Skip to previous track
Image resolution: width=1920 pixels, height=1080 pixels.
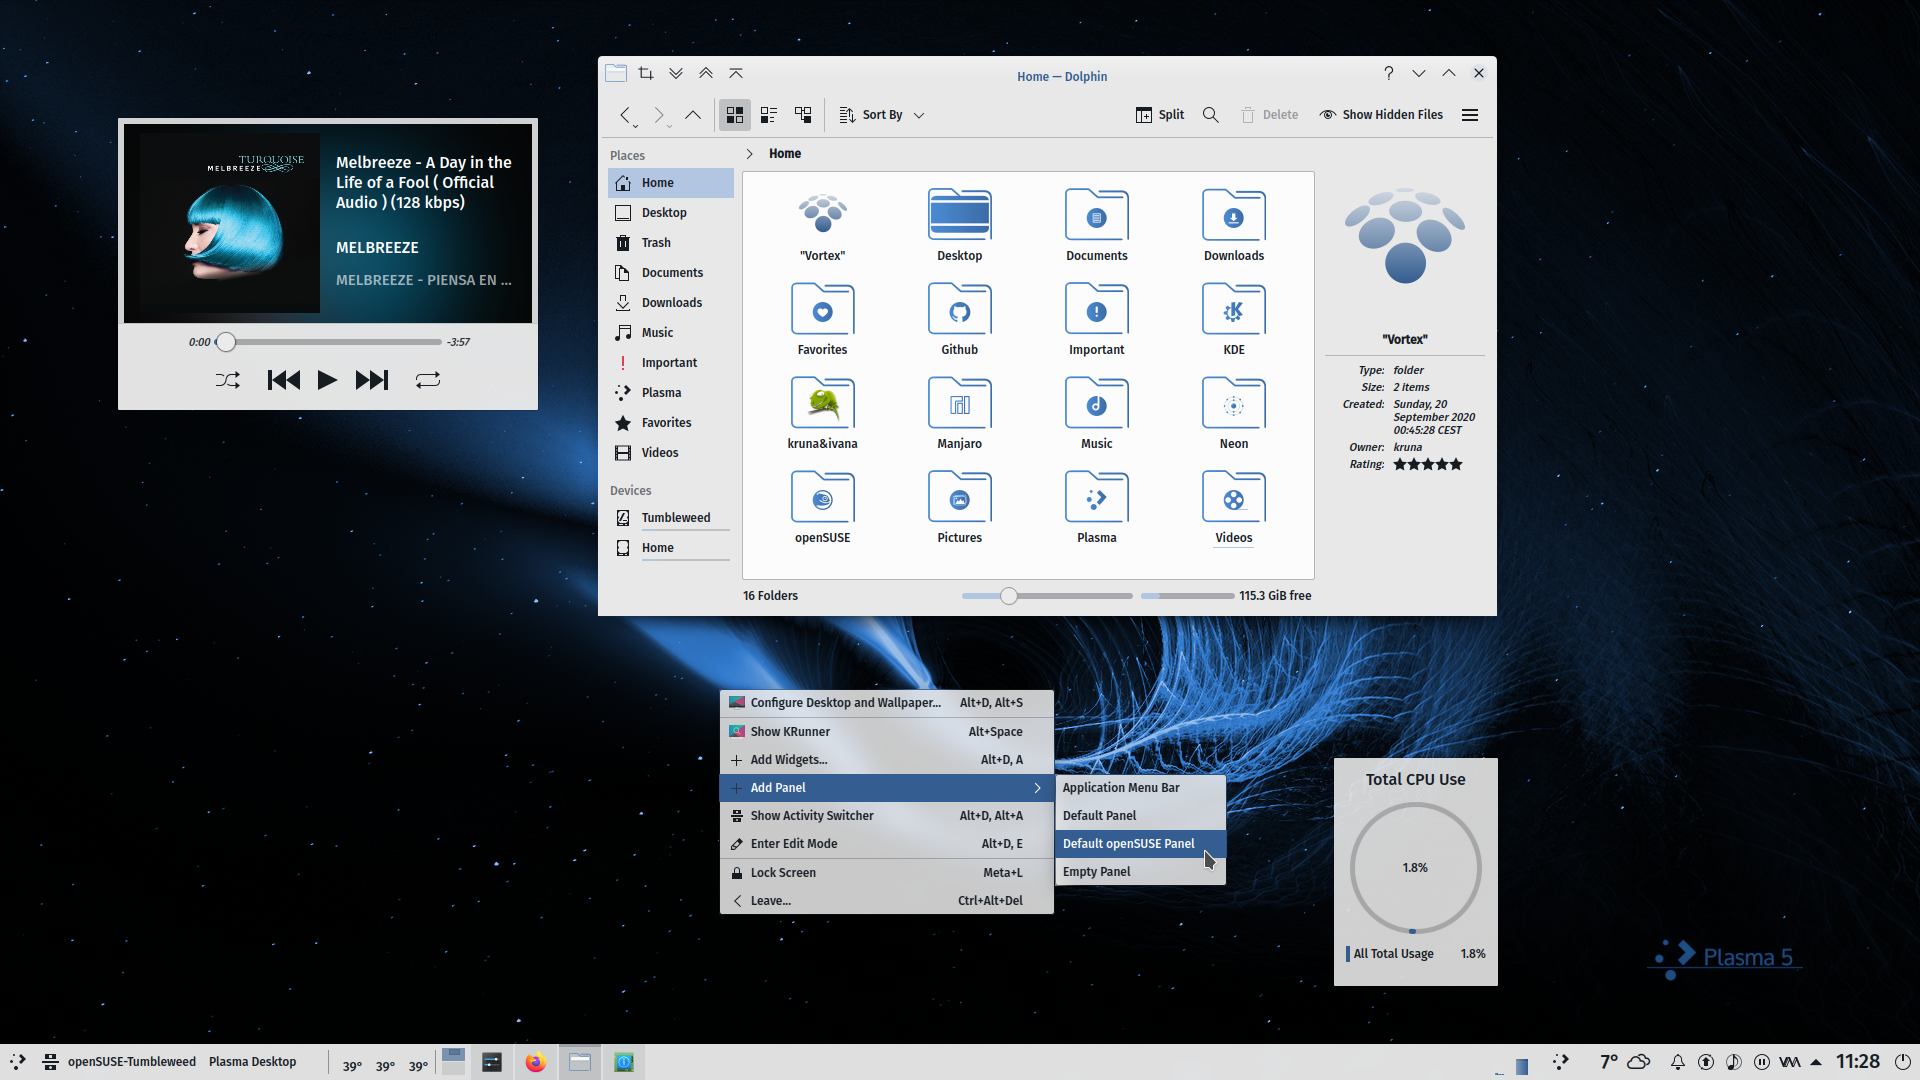pyautogui.click(x=284, y=380)
